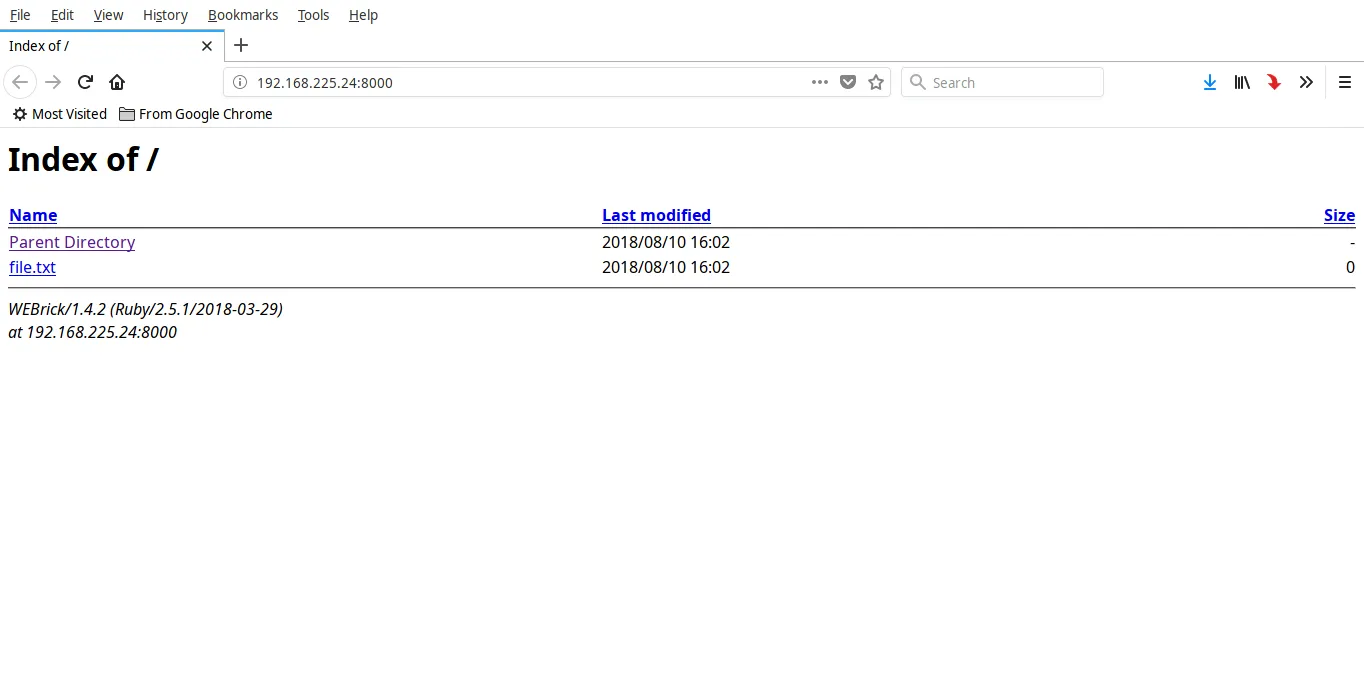Screen dimensions: 1364x688
Task: Go back to the previous page
Action: [20, 82]
